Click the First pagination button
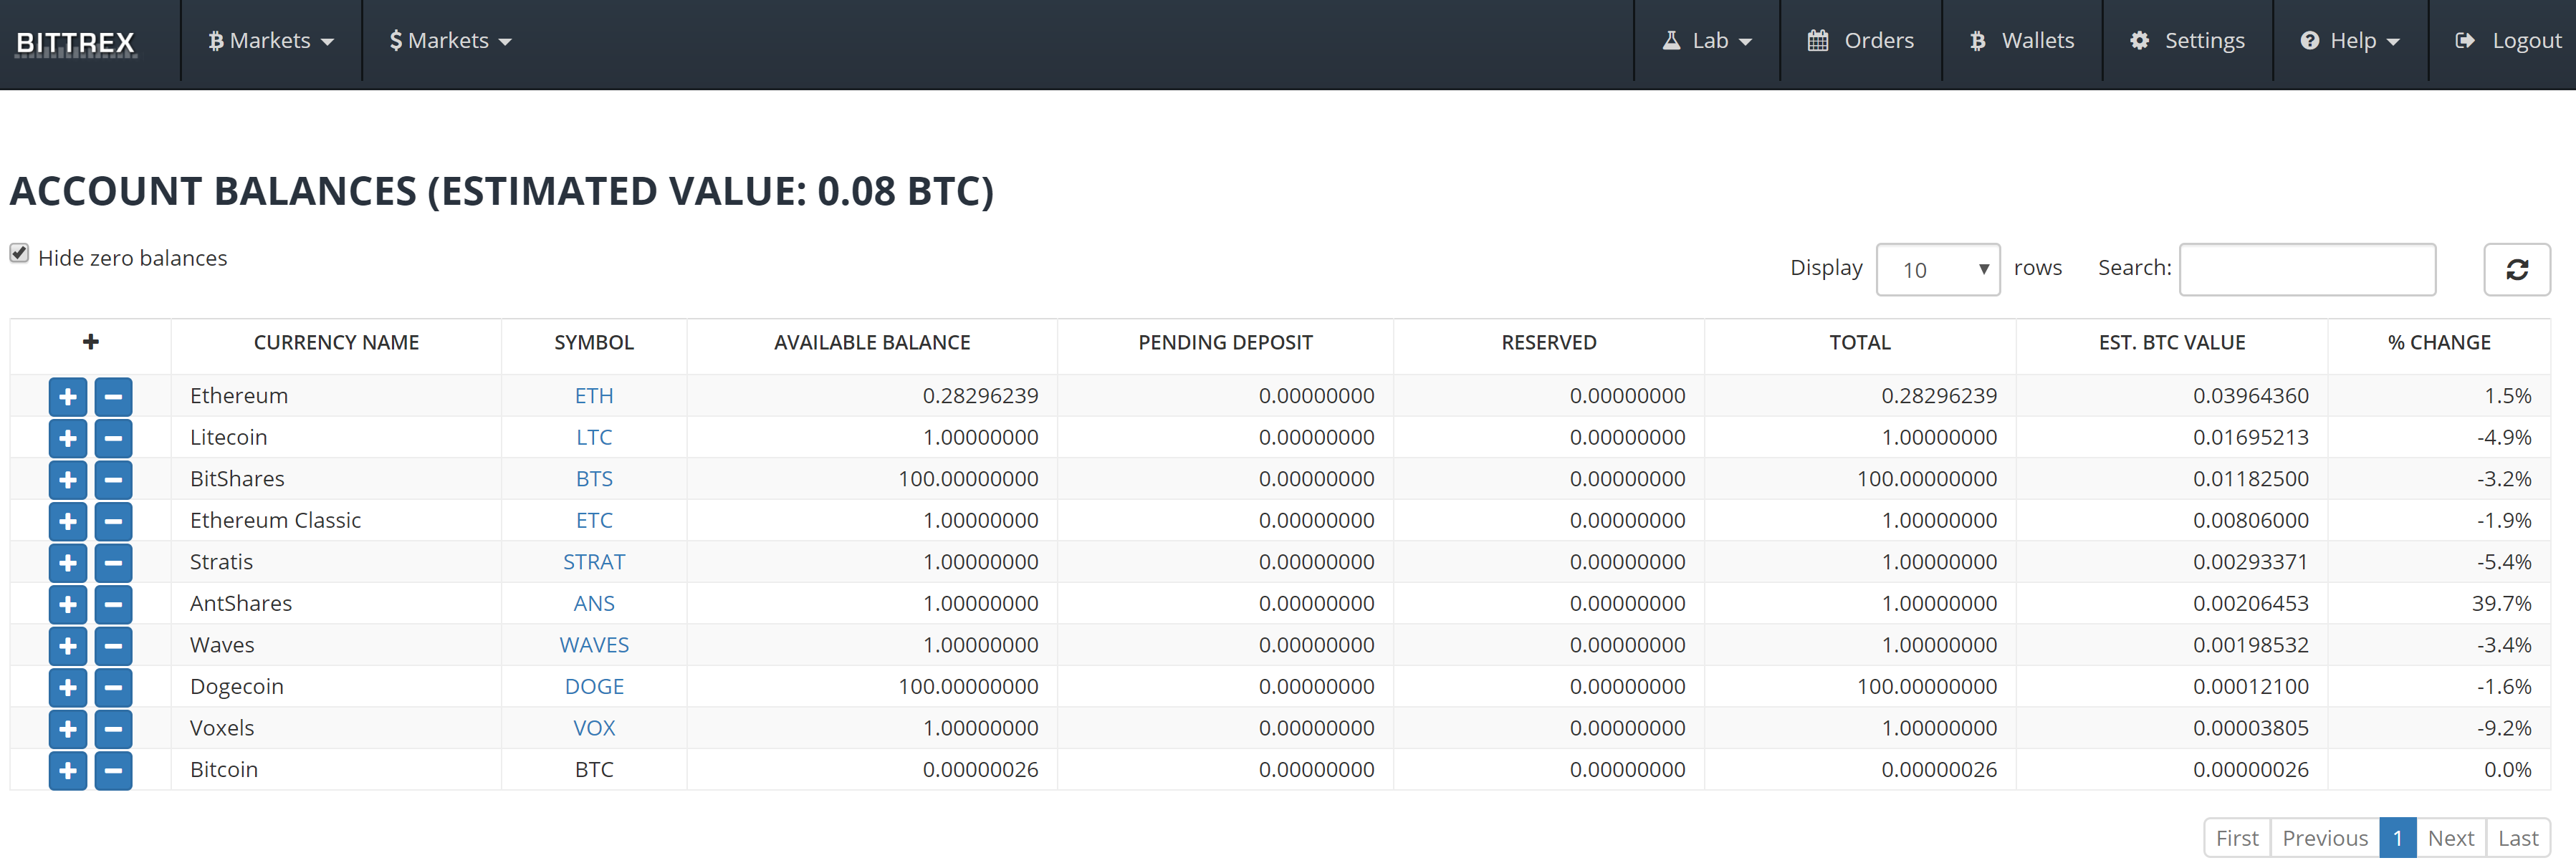Screen dimensions: 2576x868 pyautogui.click(x=2237, y=838)
